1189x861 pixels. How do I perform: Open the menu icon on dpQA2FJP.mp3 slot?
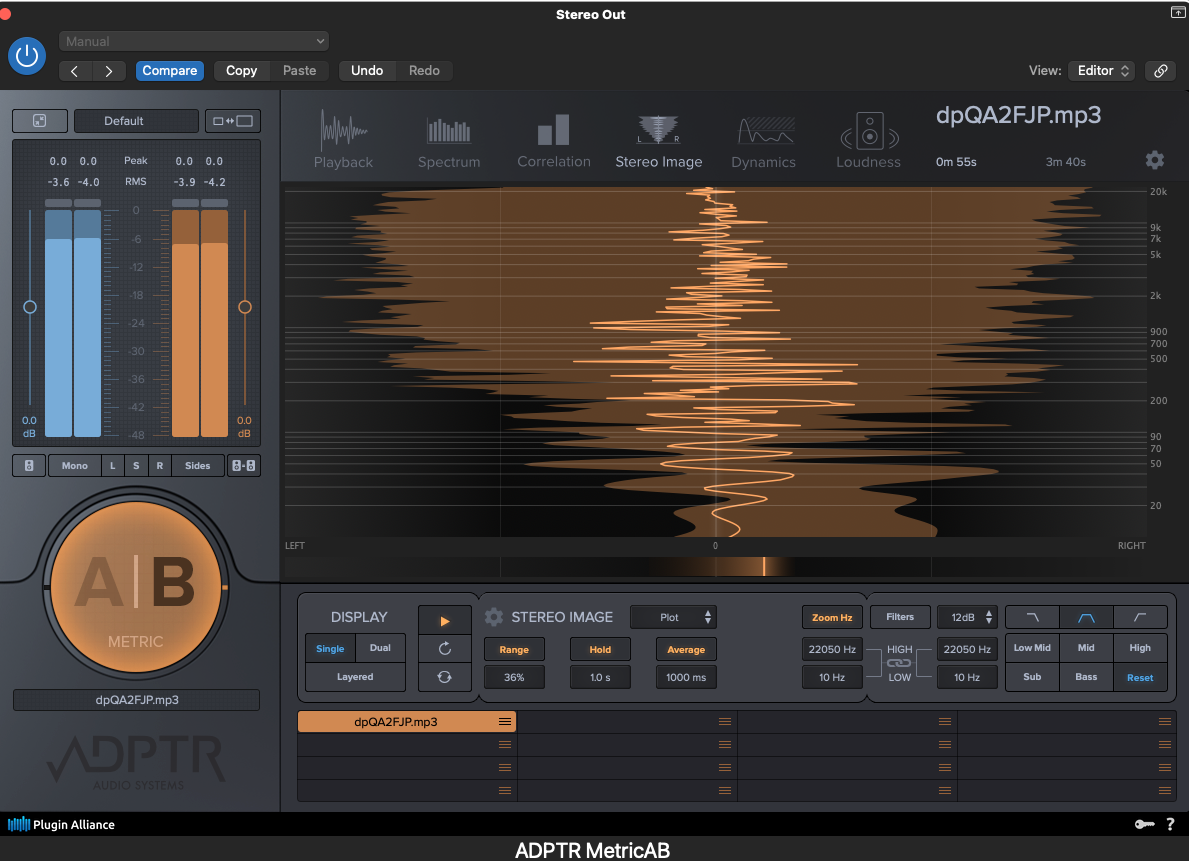504,721
